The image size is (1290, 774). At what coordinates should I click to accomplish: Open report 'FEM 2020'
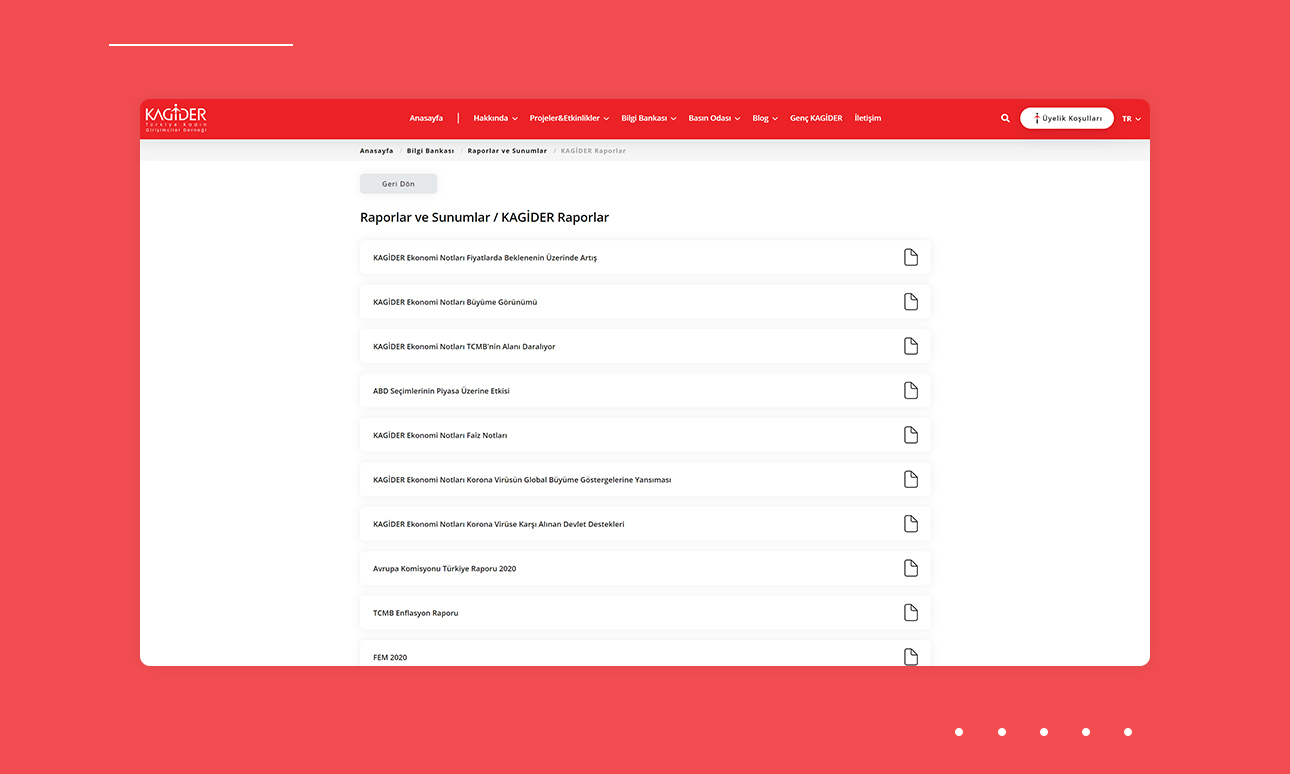click(x=645, y=653)
